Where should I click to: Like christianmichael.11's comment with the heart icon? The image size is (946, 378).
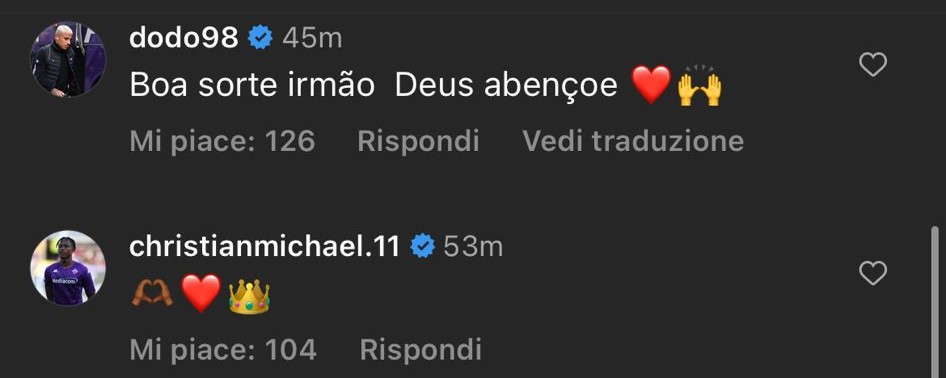coord(872,274)
